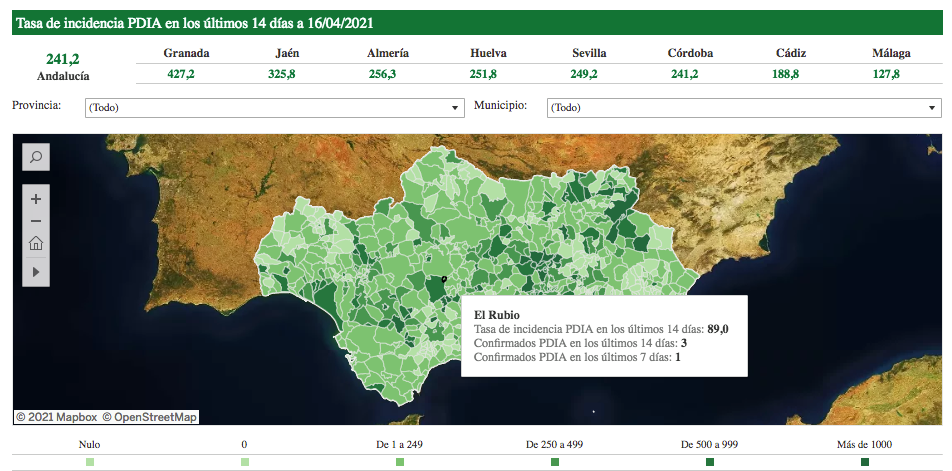Screen dimensions: 952x471
Task: Click the 'Nulo' legend color swatch
Action: pyautogui.click(x=90, y=462)
